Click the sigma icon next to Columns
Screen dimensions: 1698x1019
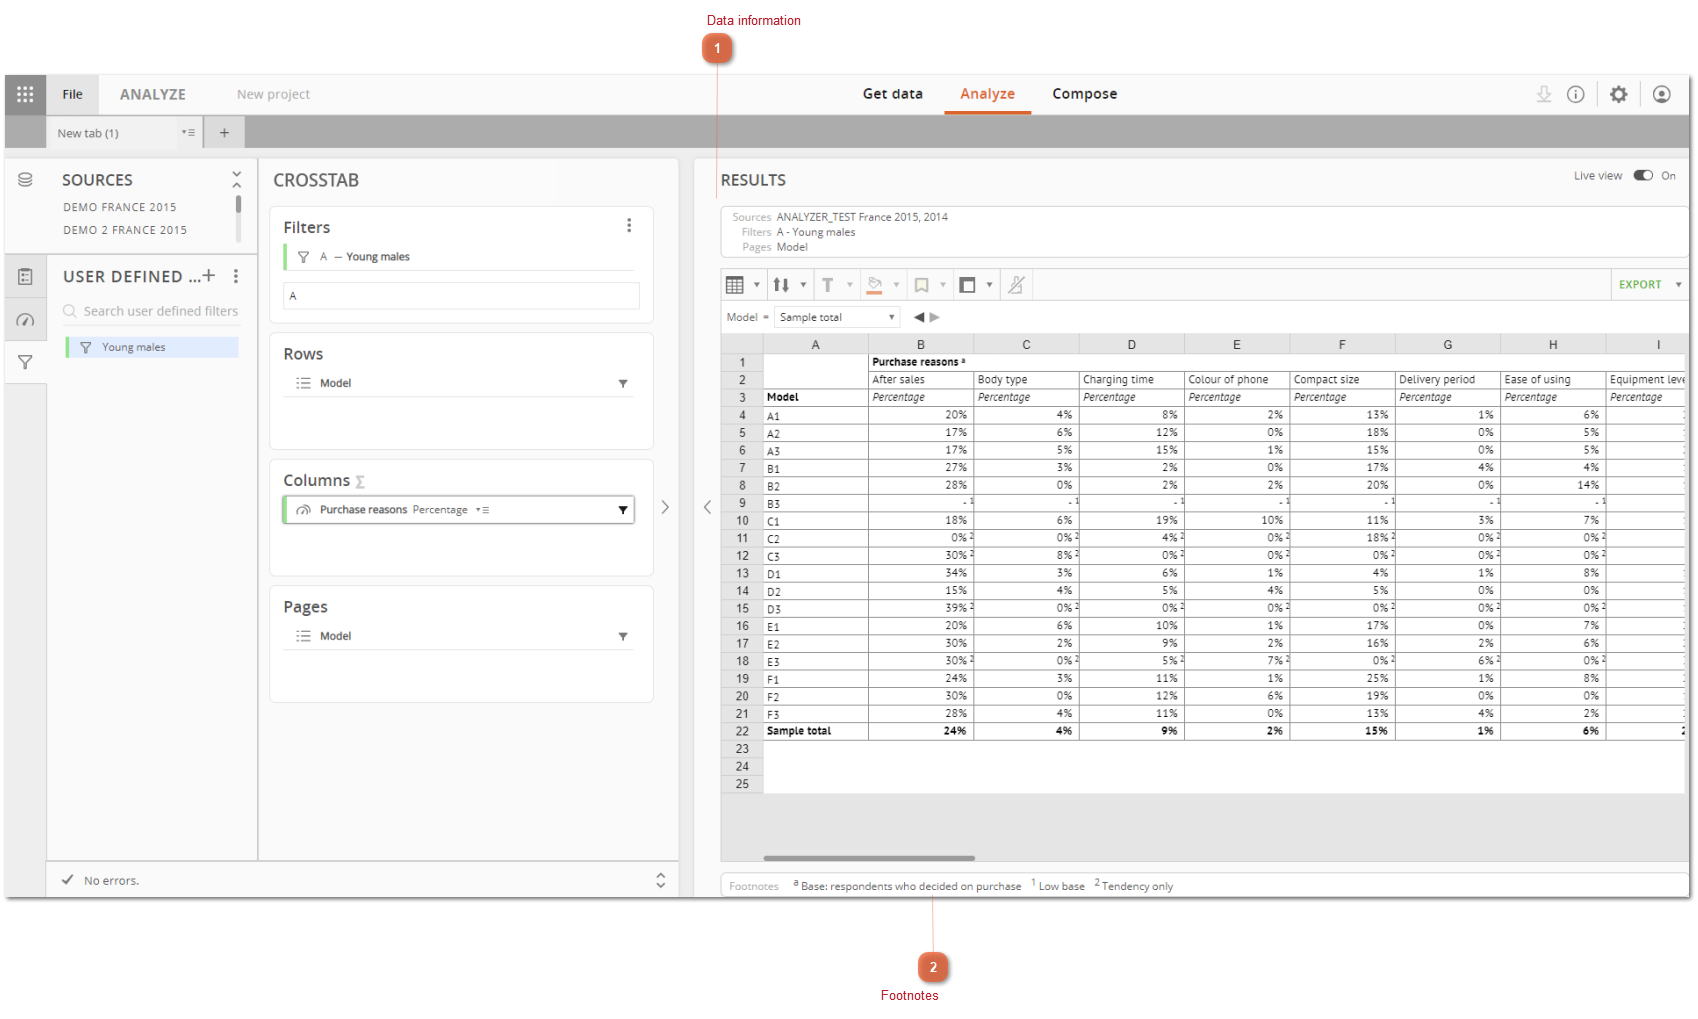360,482
